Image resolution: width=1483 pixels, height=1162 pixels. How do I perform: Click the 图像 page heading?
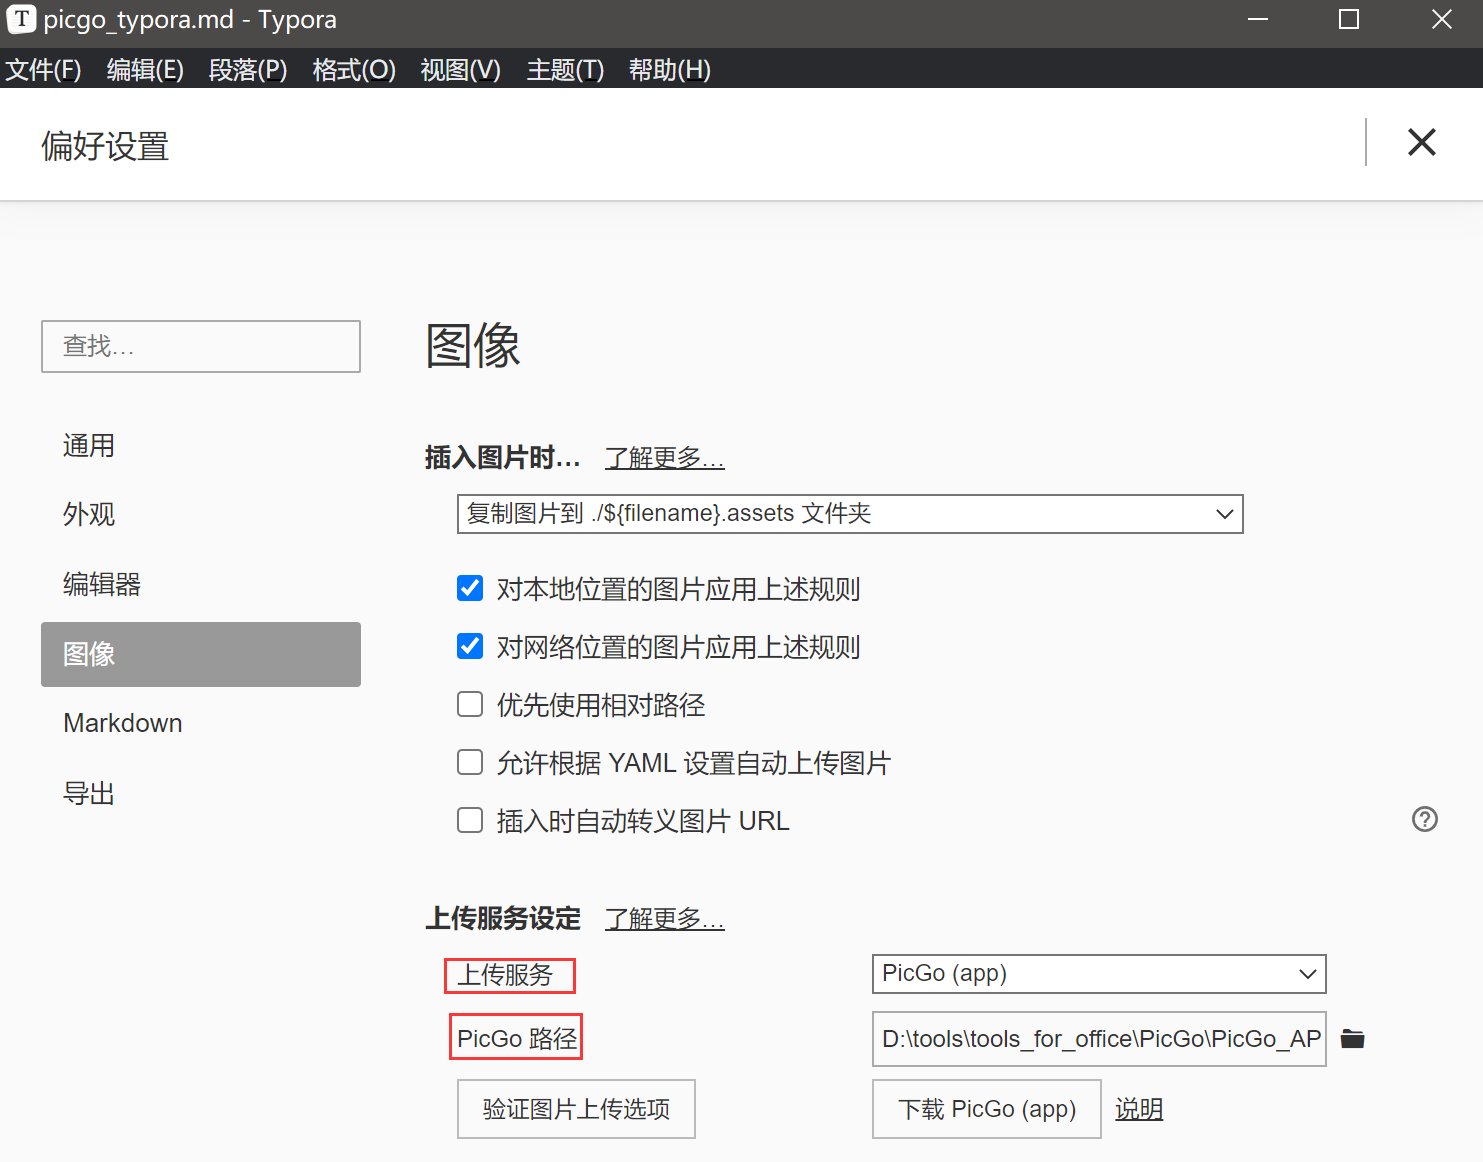click(473, 346)
